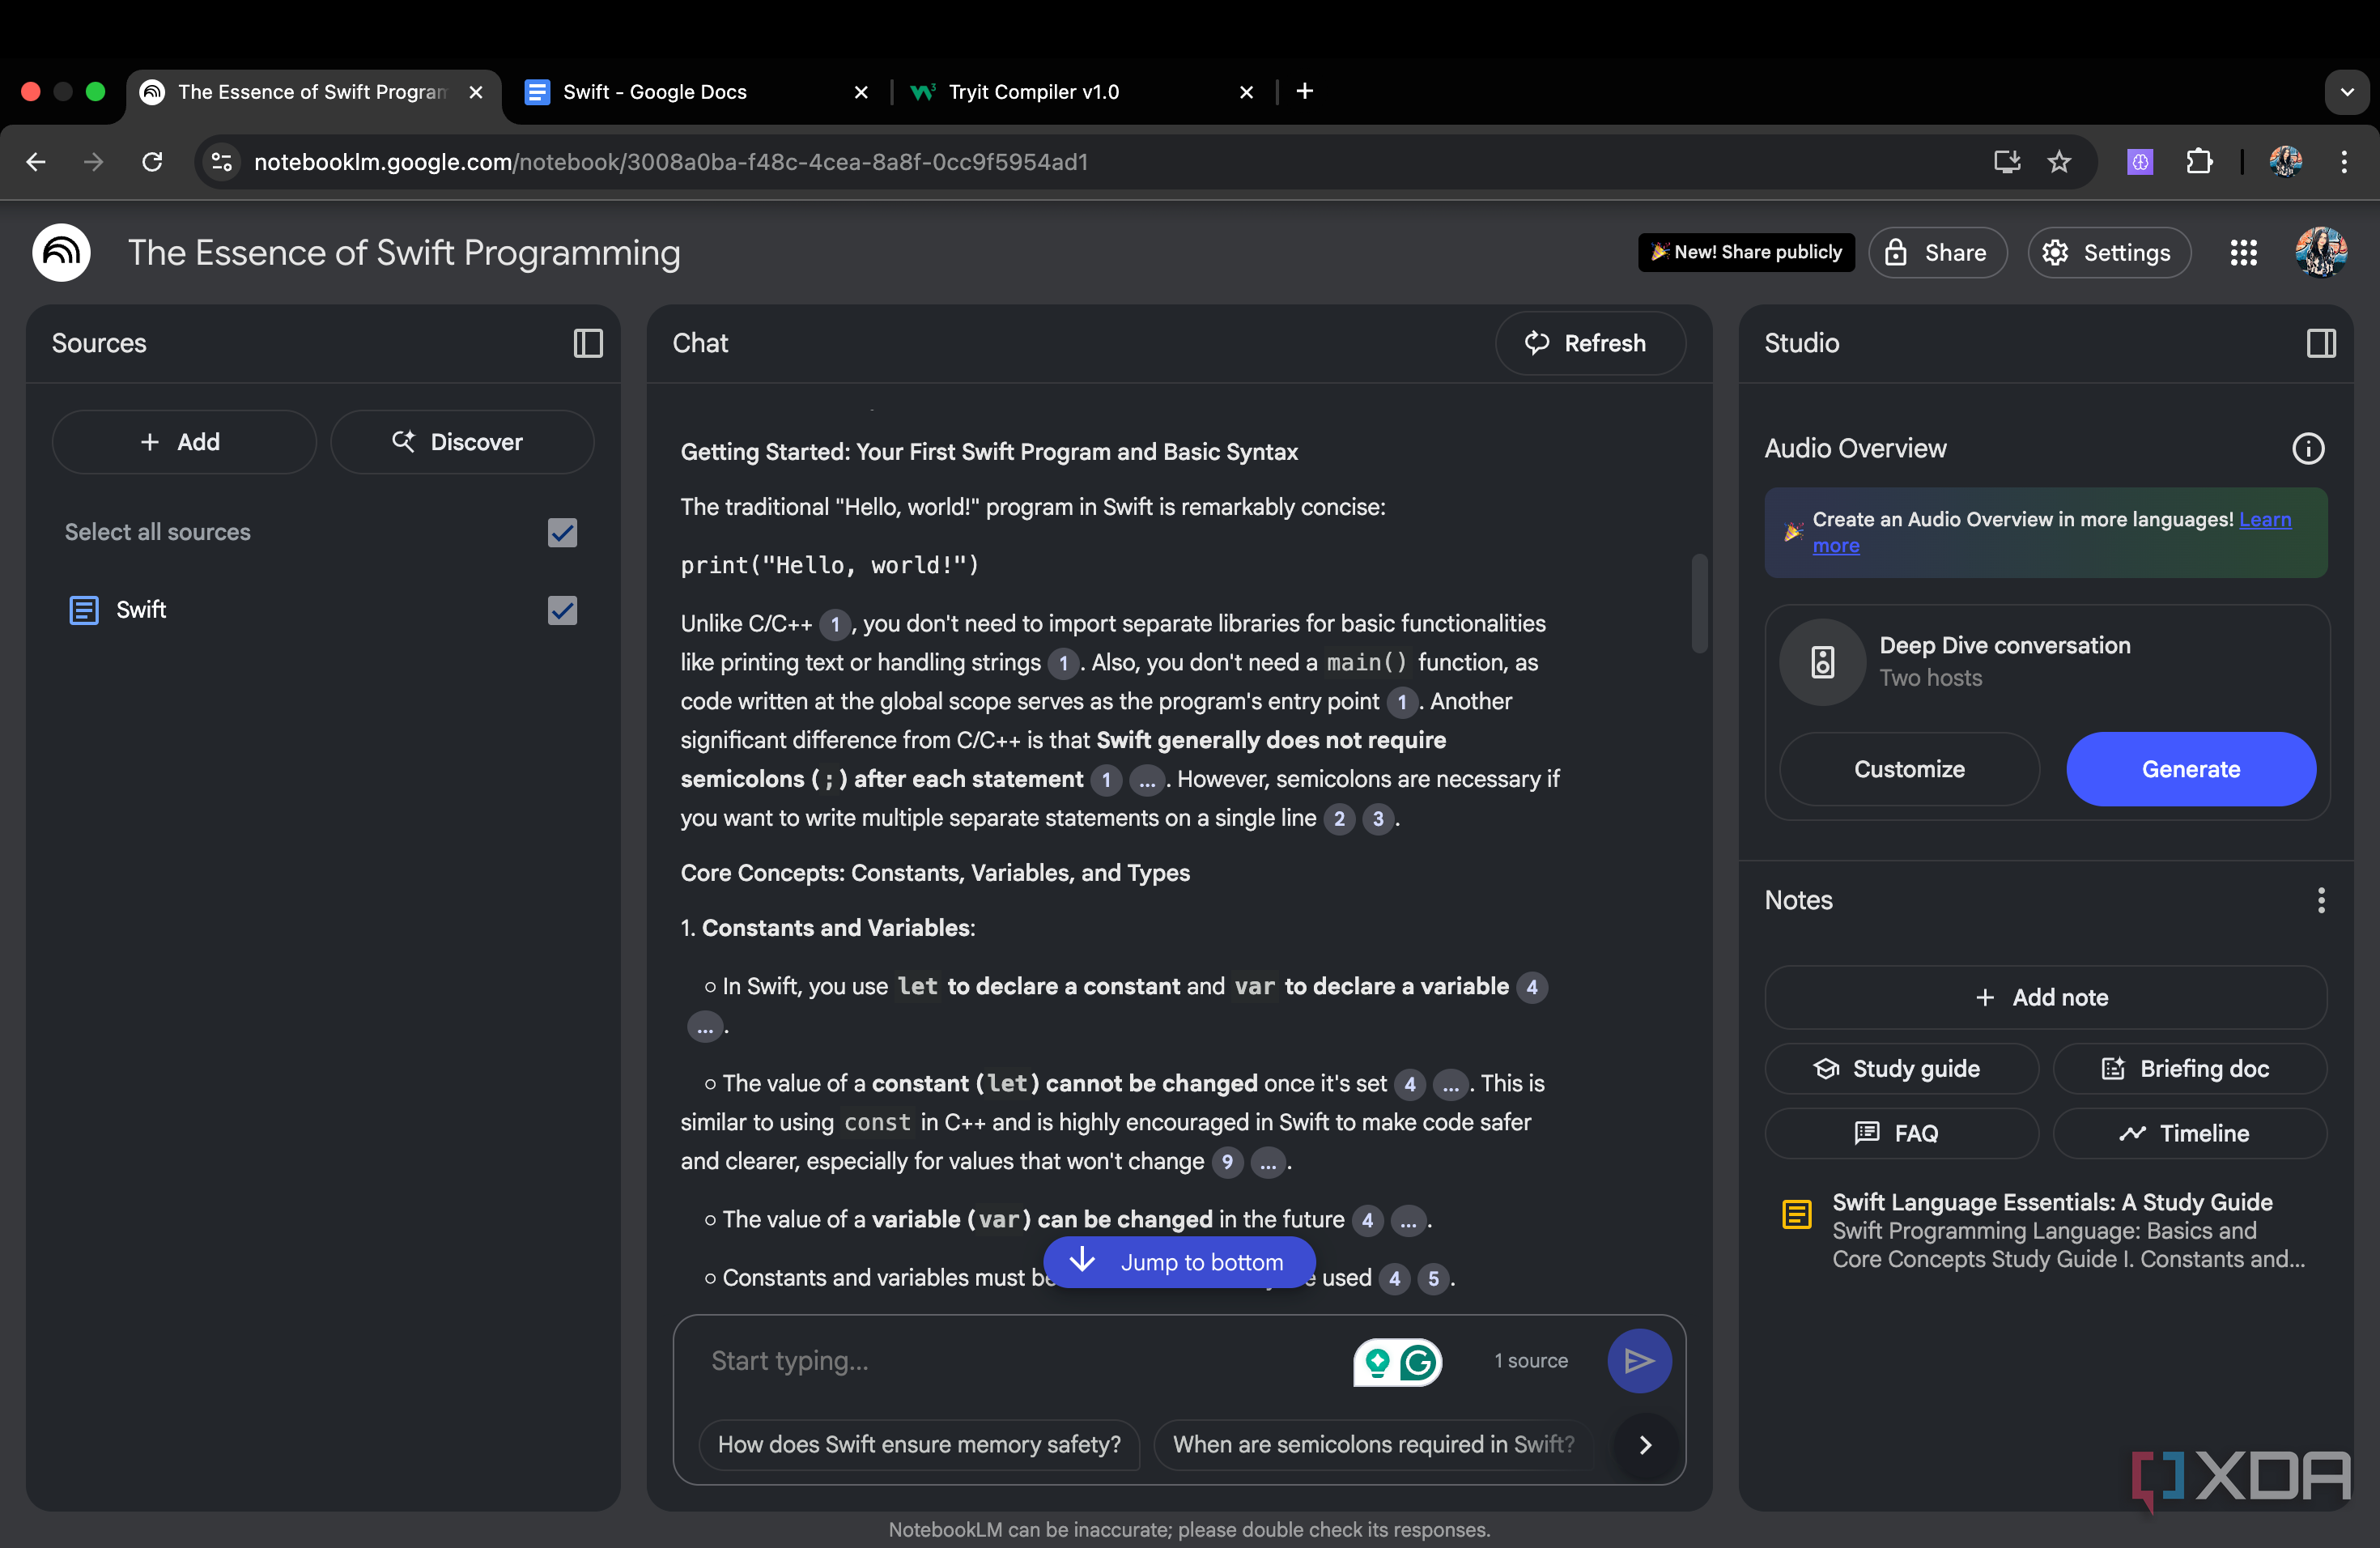Click the NotebookLM home logo

pos(60,252)
